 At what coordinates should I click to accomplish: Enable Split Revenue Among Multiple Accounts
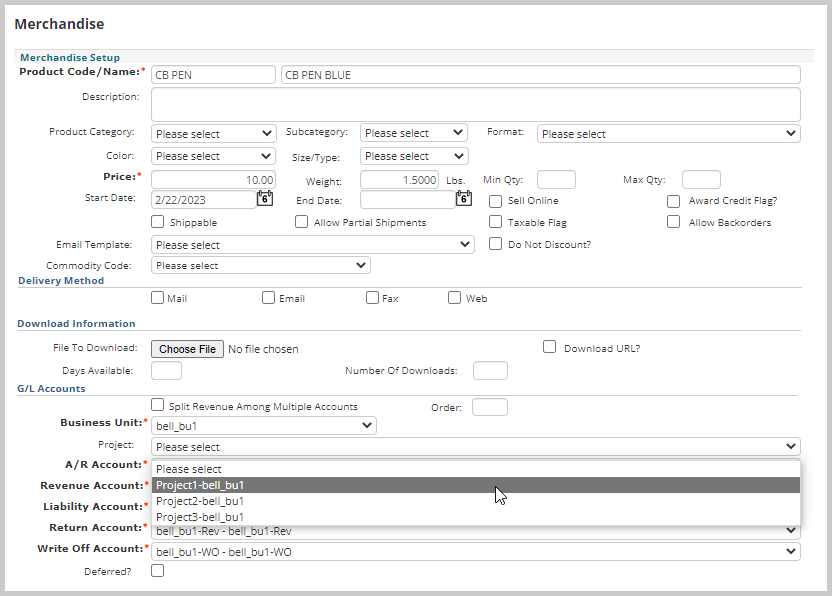pos(158,405)
